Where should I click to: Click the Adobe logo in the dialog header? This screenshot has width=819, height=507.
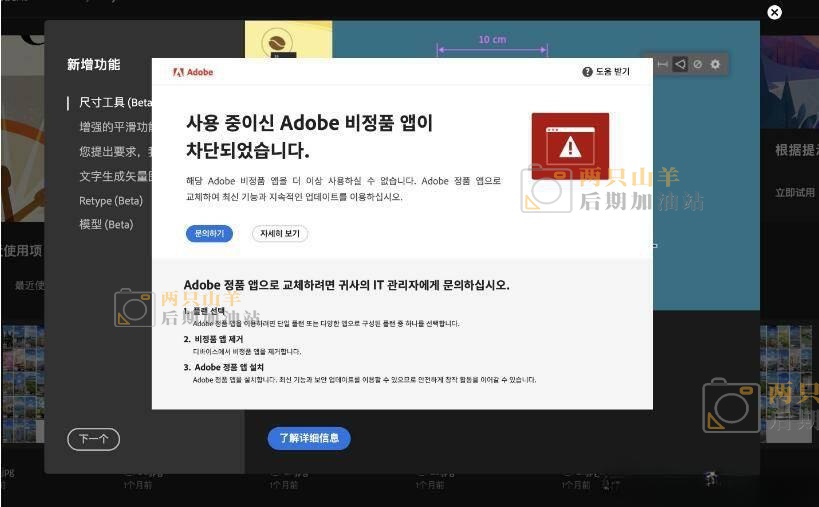193,72
